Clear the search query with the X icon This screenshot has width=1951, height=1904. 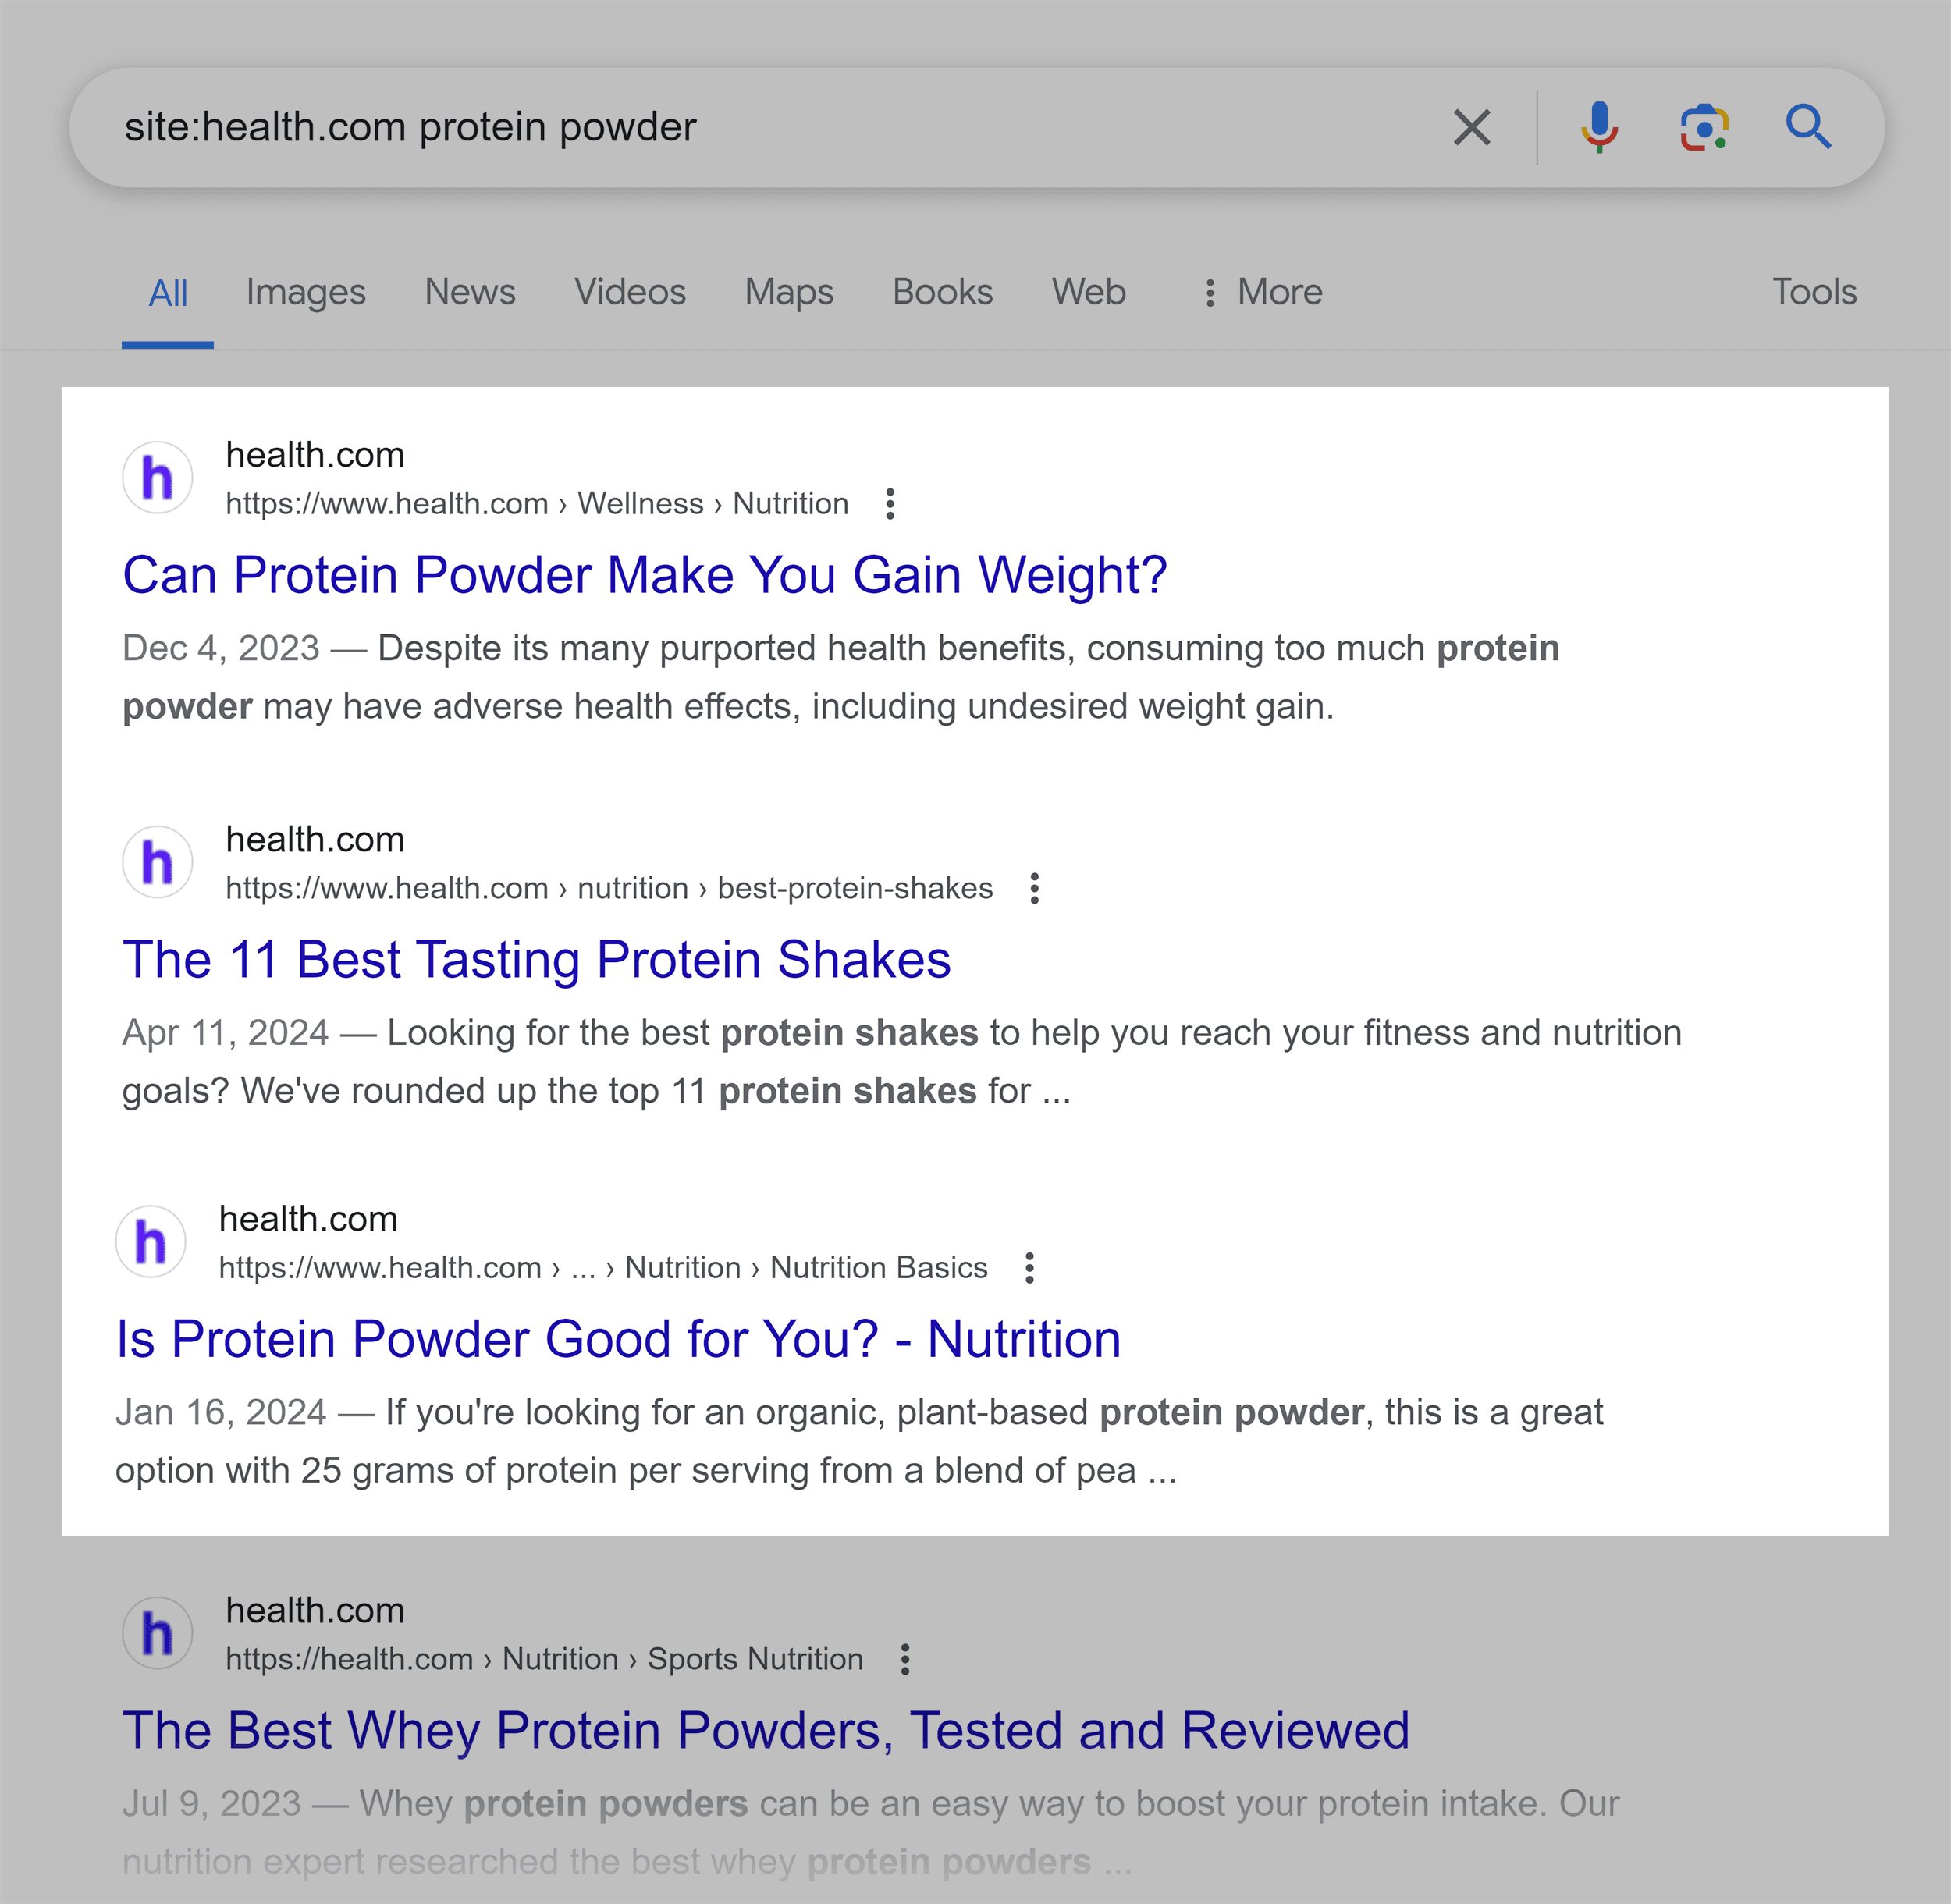click(1471, 126)
